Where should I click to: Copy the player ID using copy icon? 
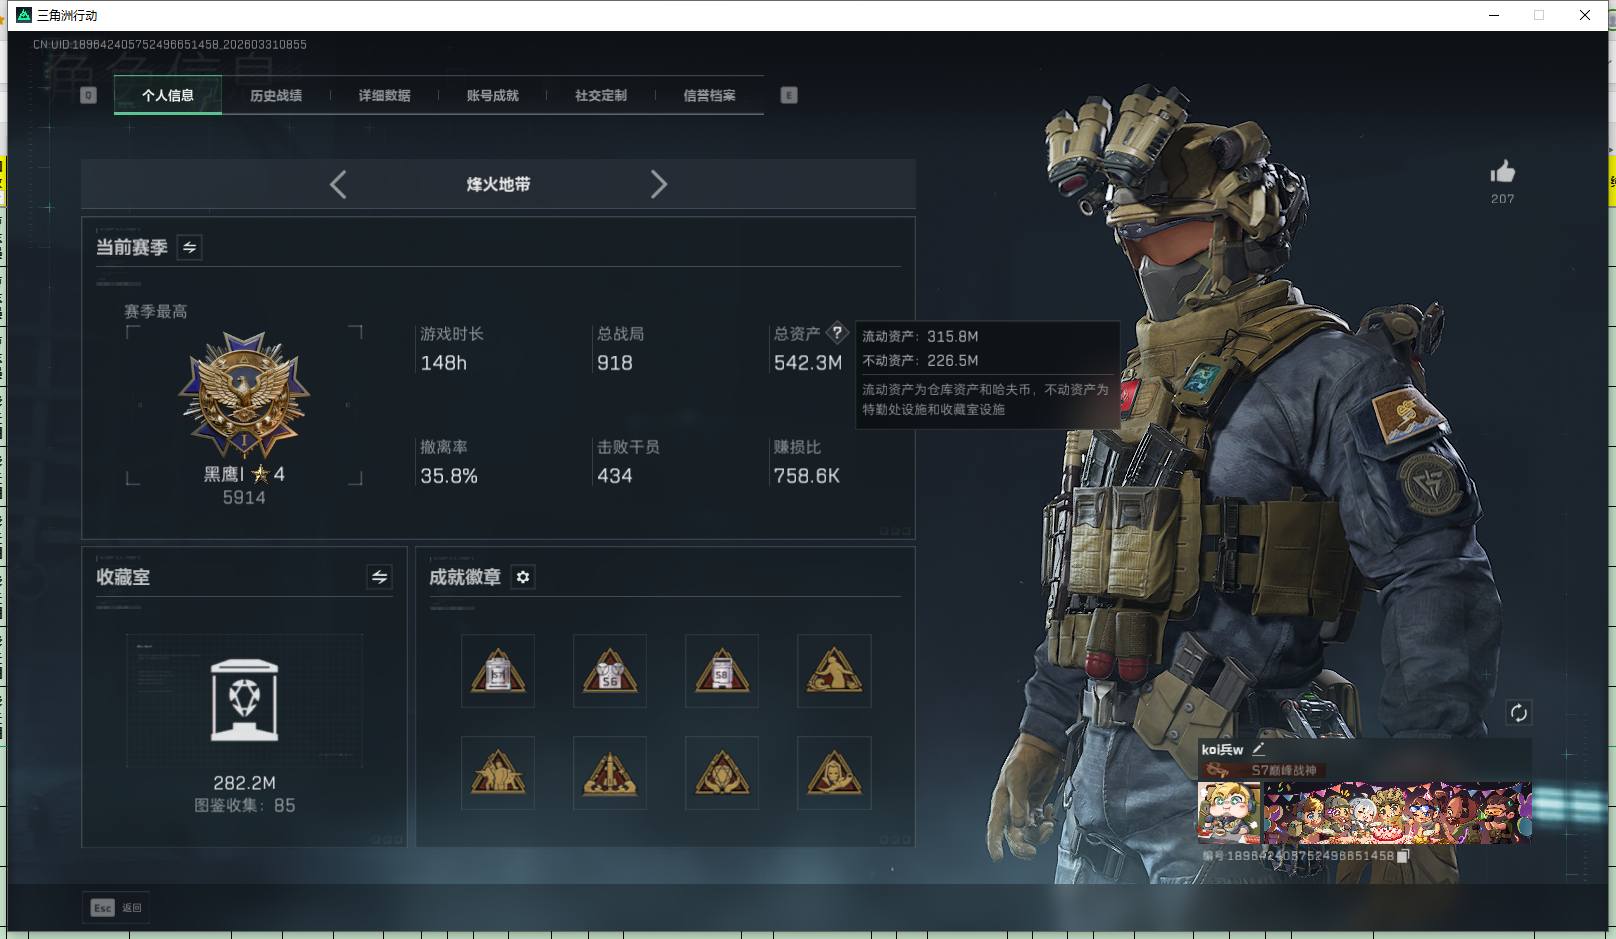pyautogui.click(x=1403, y=856)
